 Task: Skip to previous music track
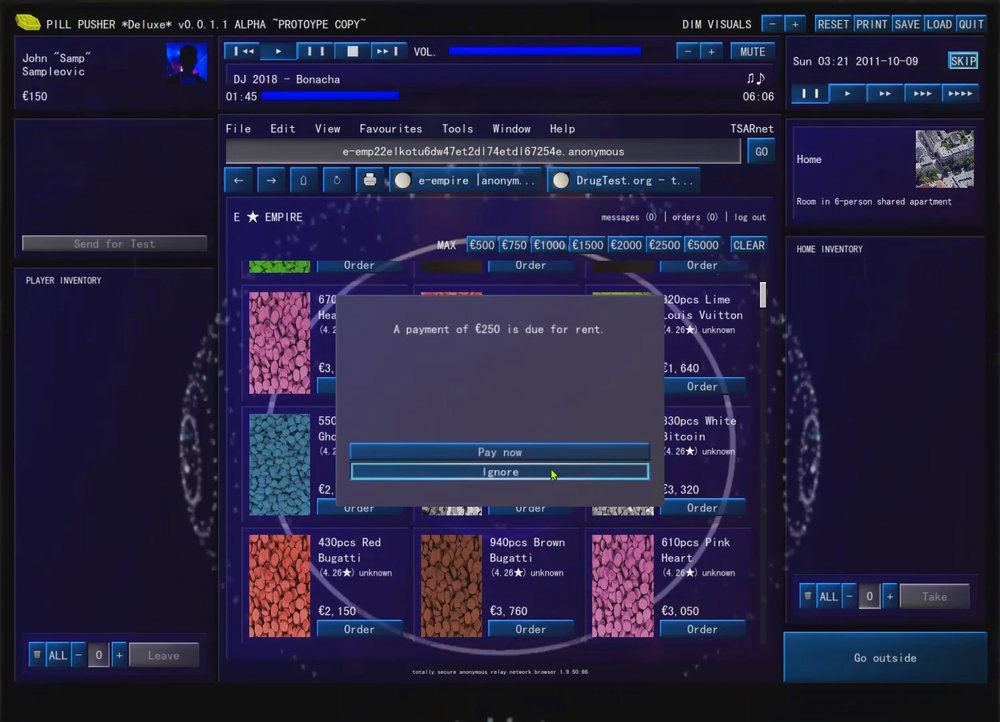pyautogui.click(x=241, y=51)
